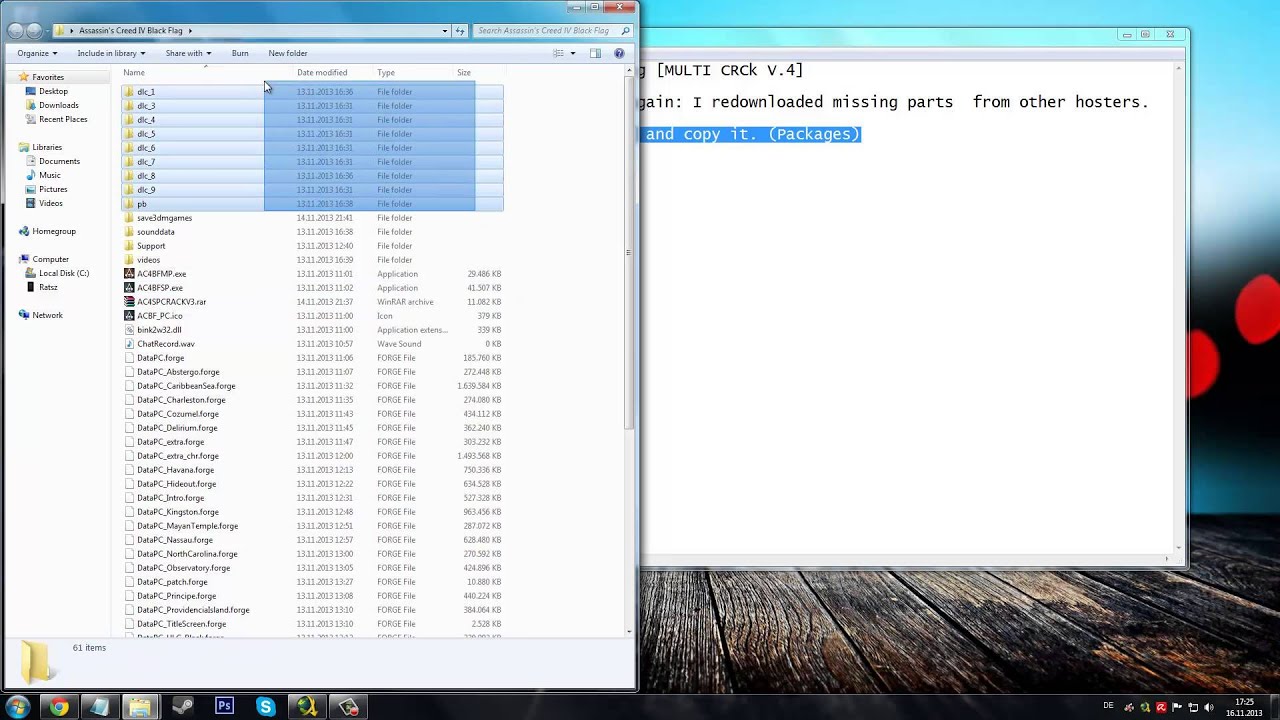Click the refresh button beside the address bar
Screen dimensions: 1280x720
point(460,31)
